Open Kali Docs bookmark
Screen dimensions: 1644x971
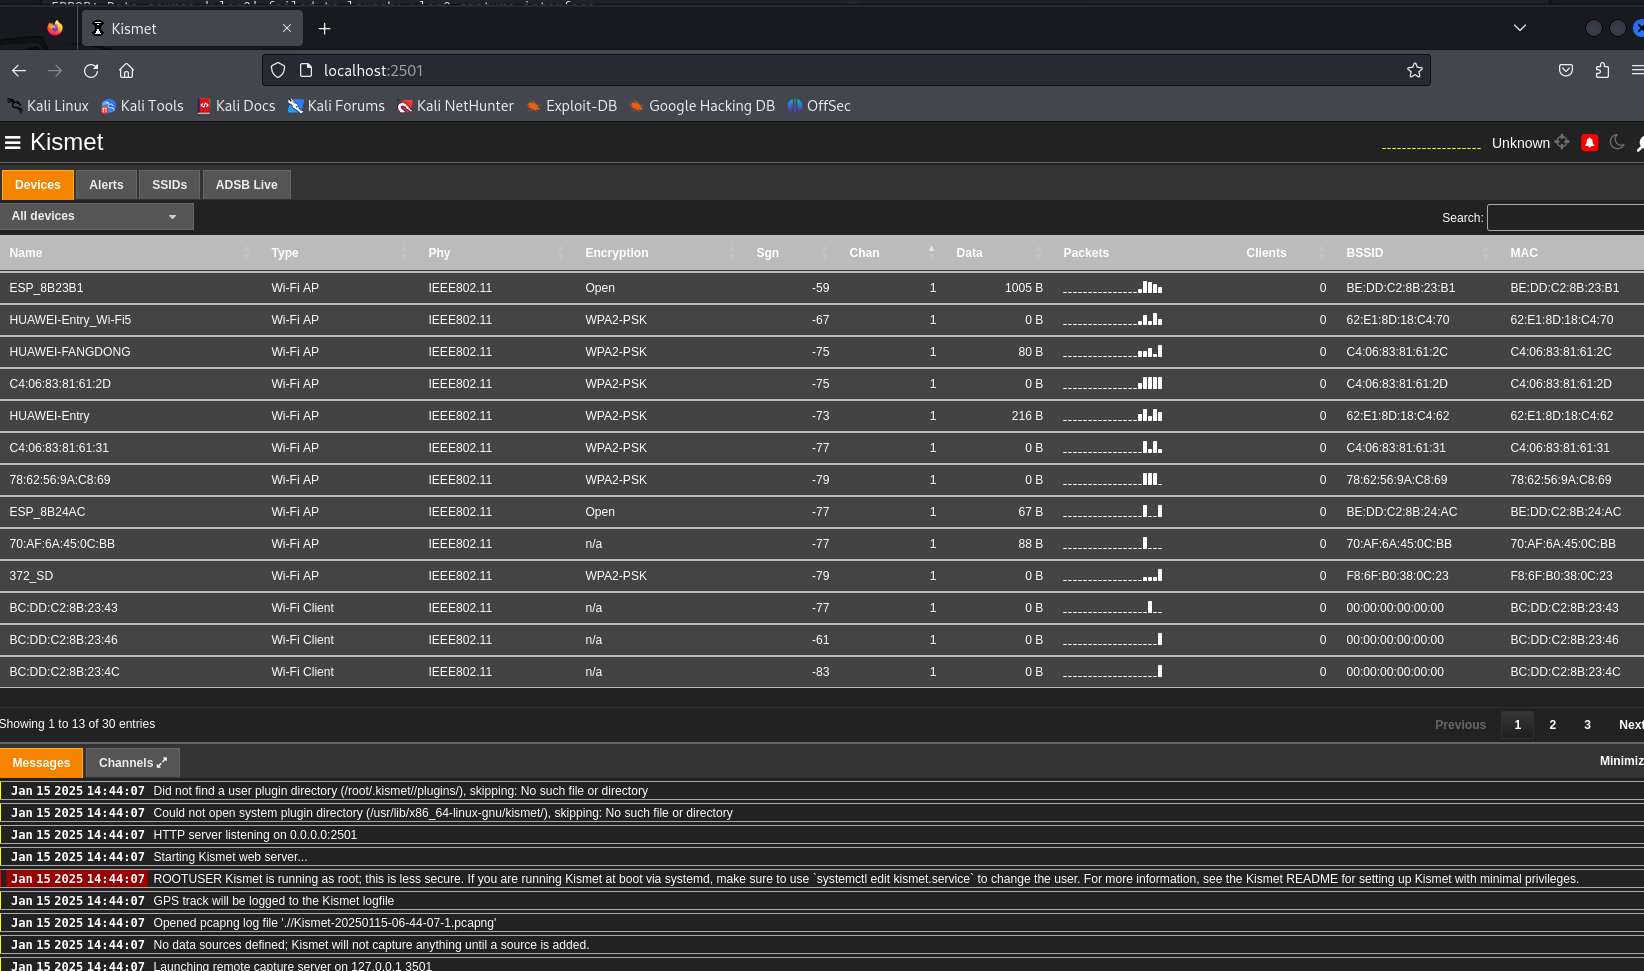click(236, 106)
